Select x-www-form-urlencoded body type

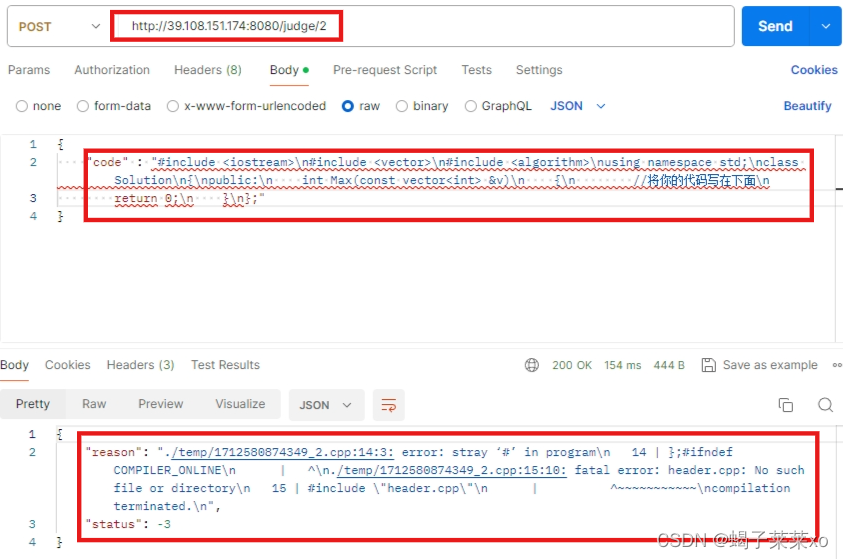pos(247,106)
